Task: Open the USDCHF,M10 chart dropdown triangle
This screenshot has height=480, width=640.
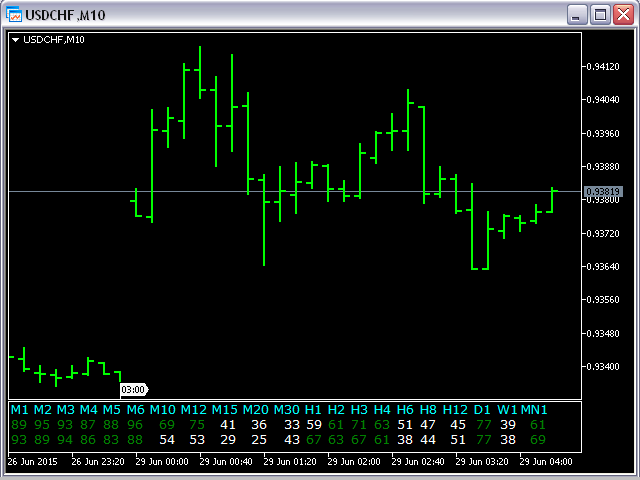Action: pos(16,40)
